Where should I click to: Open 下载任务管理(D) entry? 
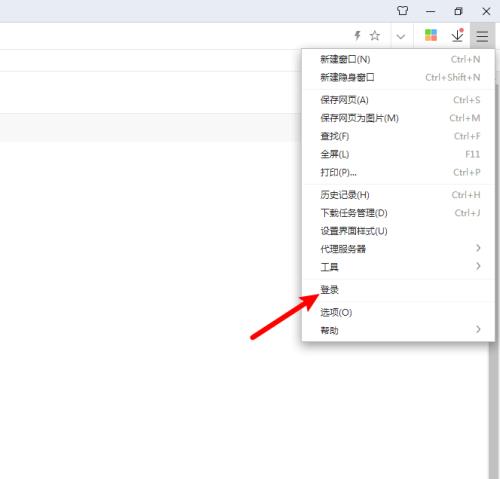coord(398,213)
